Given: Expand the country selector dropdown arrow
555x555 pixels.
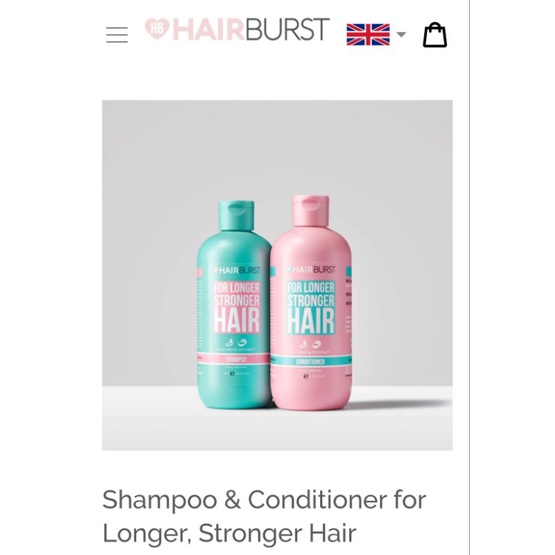Looking at the screenshot, I should [x=401, y=34].
